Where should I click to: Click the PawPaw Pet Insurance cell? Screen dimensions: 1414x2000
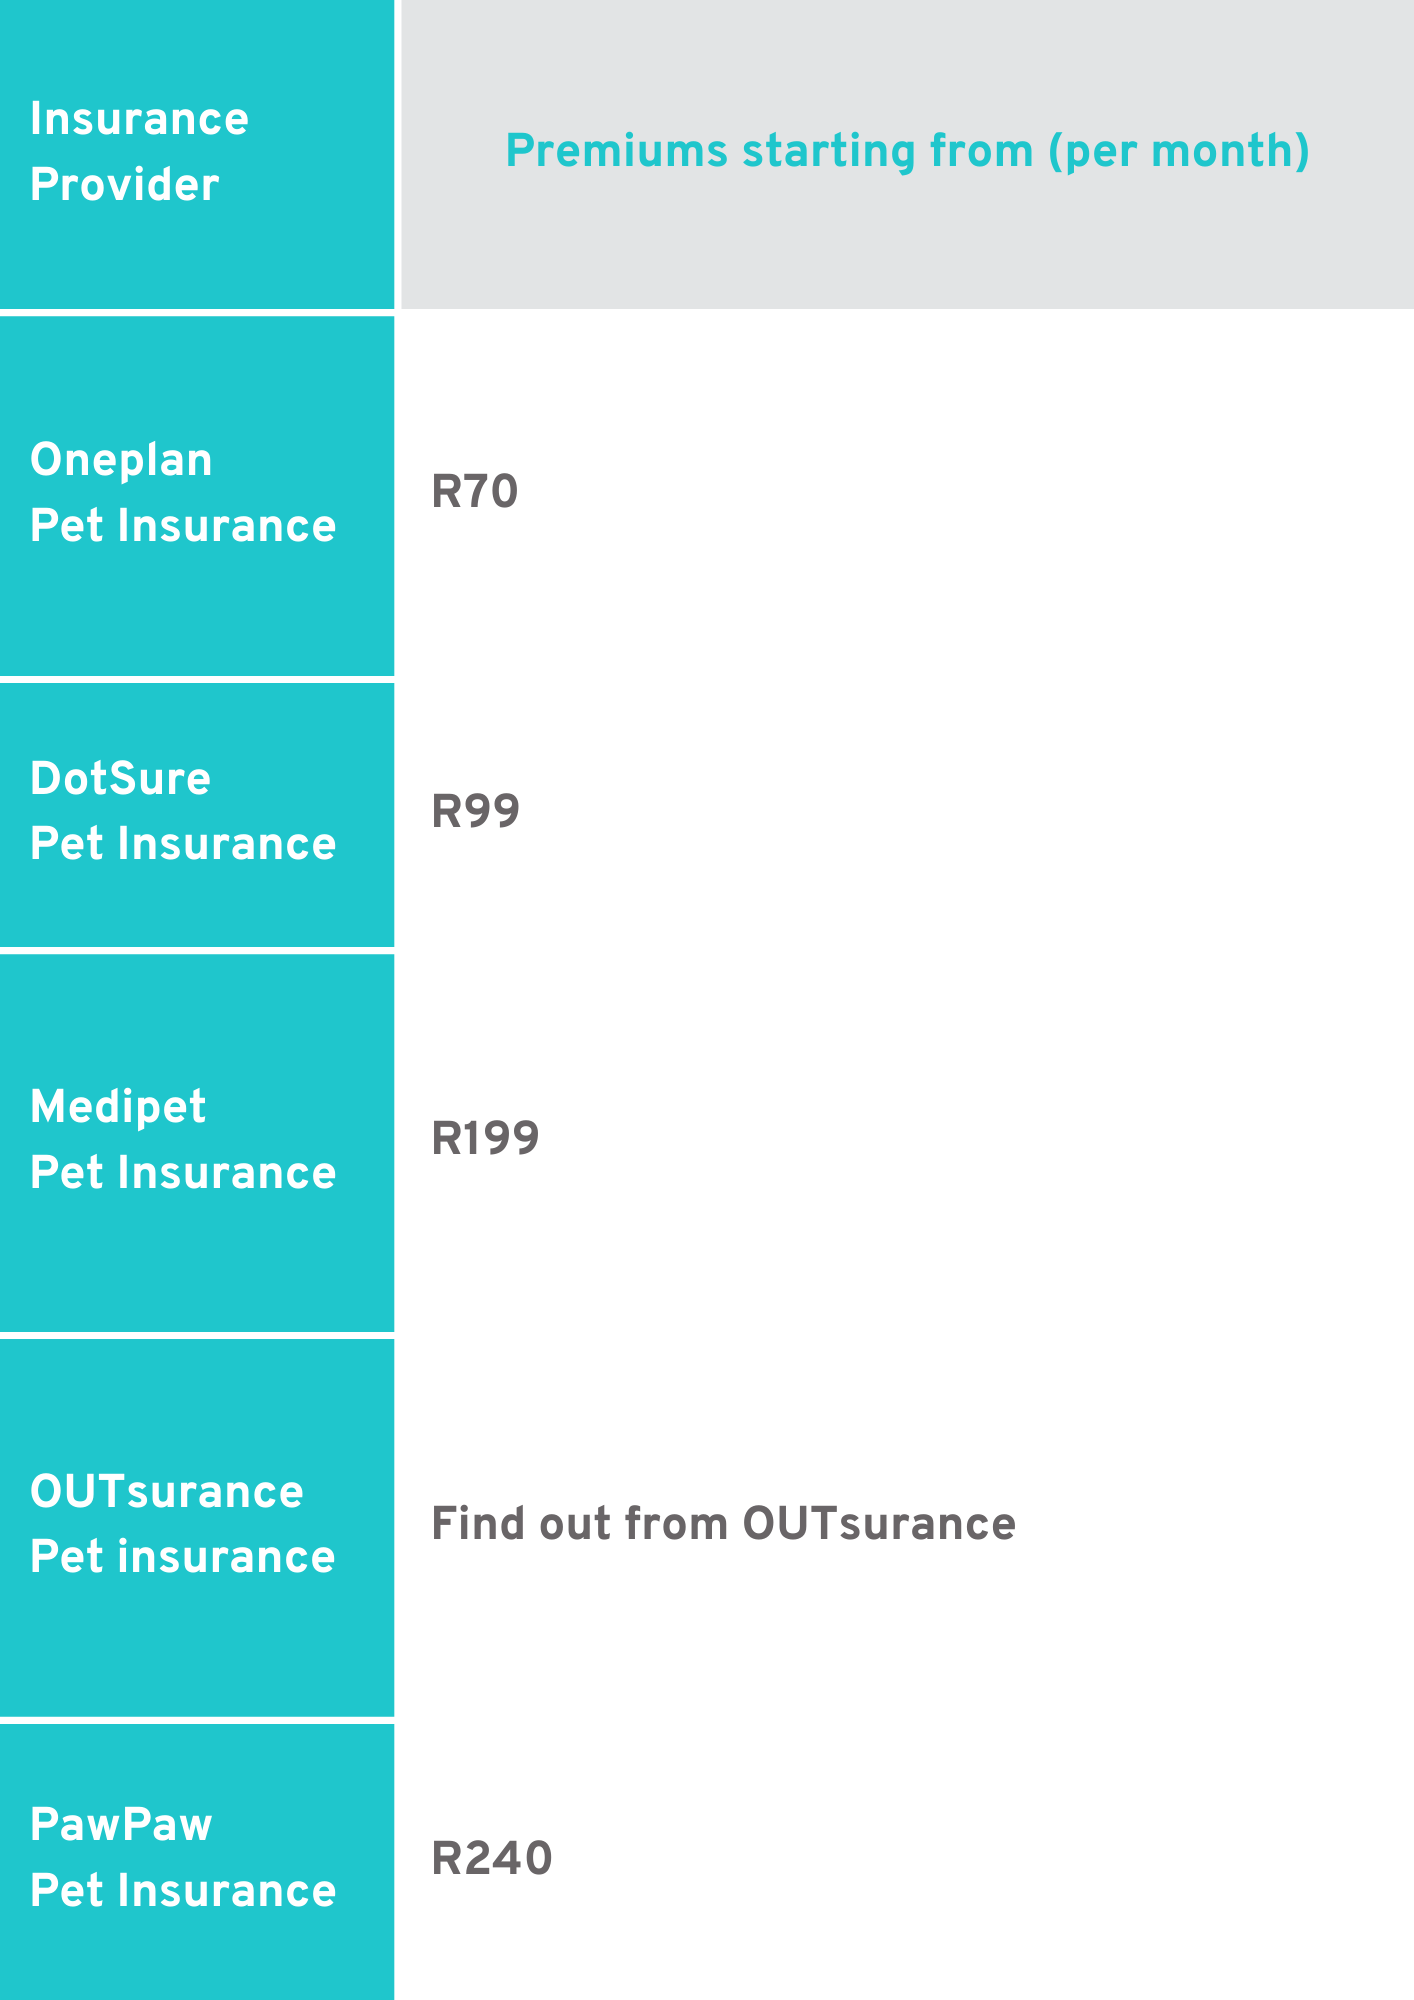pos(197,1862)
